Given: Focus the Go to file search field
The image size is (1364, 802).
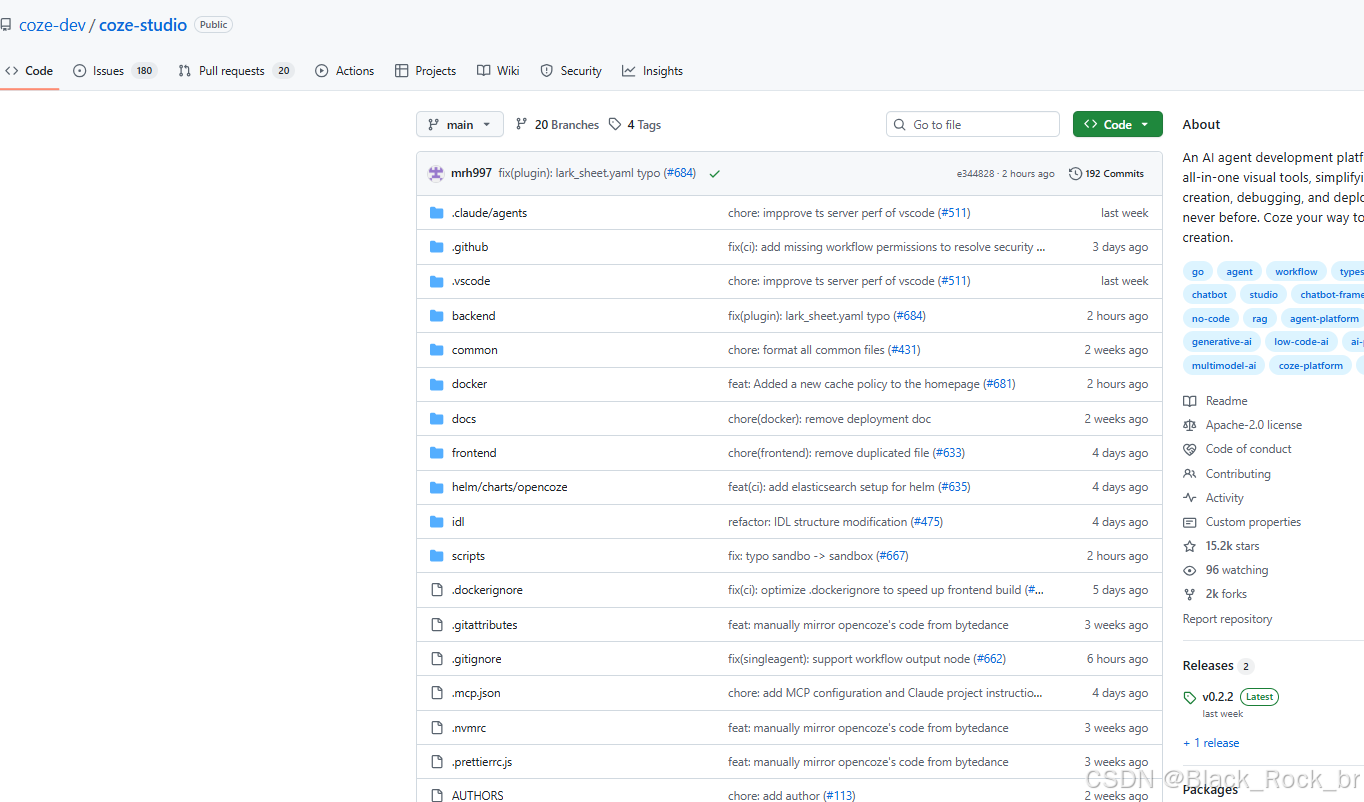Looking at the screenshot, I should pos(973,125).
